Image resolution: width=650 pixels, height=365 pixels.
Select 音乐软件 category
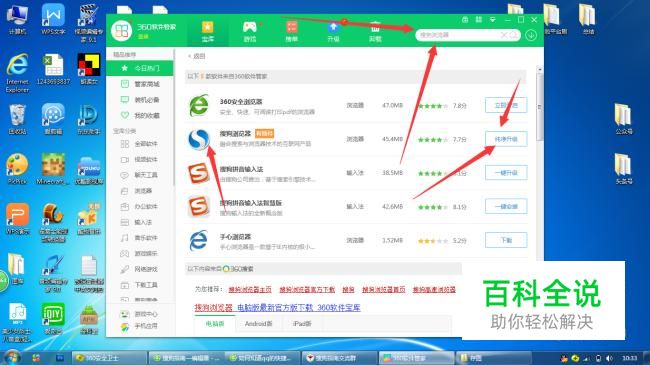pos(140,238)
